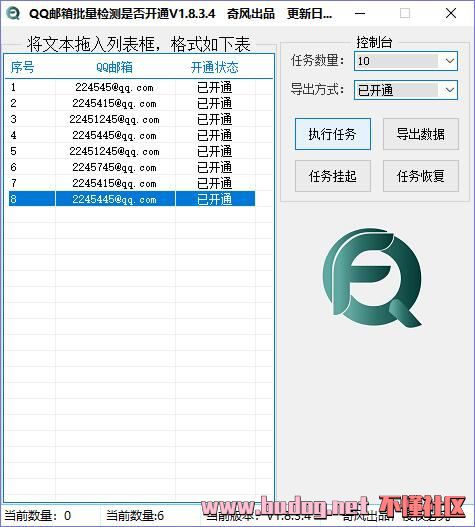475x527 pixels.
Task: Click the app icon in the title bar
Action: tap(13, 13)
